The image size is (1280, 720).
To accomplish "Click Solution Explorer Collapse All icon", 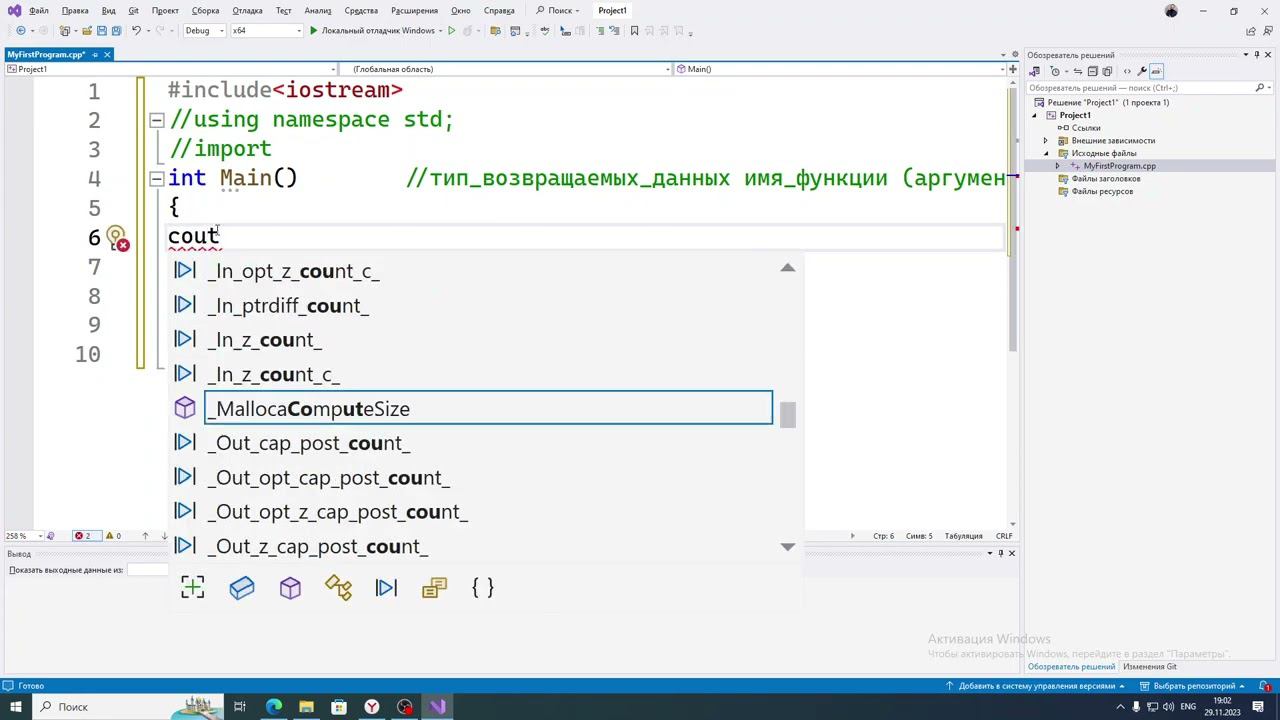I will pos(1093,71).
